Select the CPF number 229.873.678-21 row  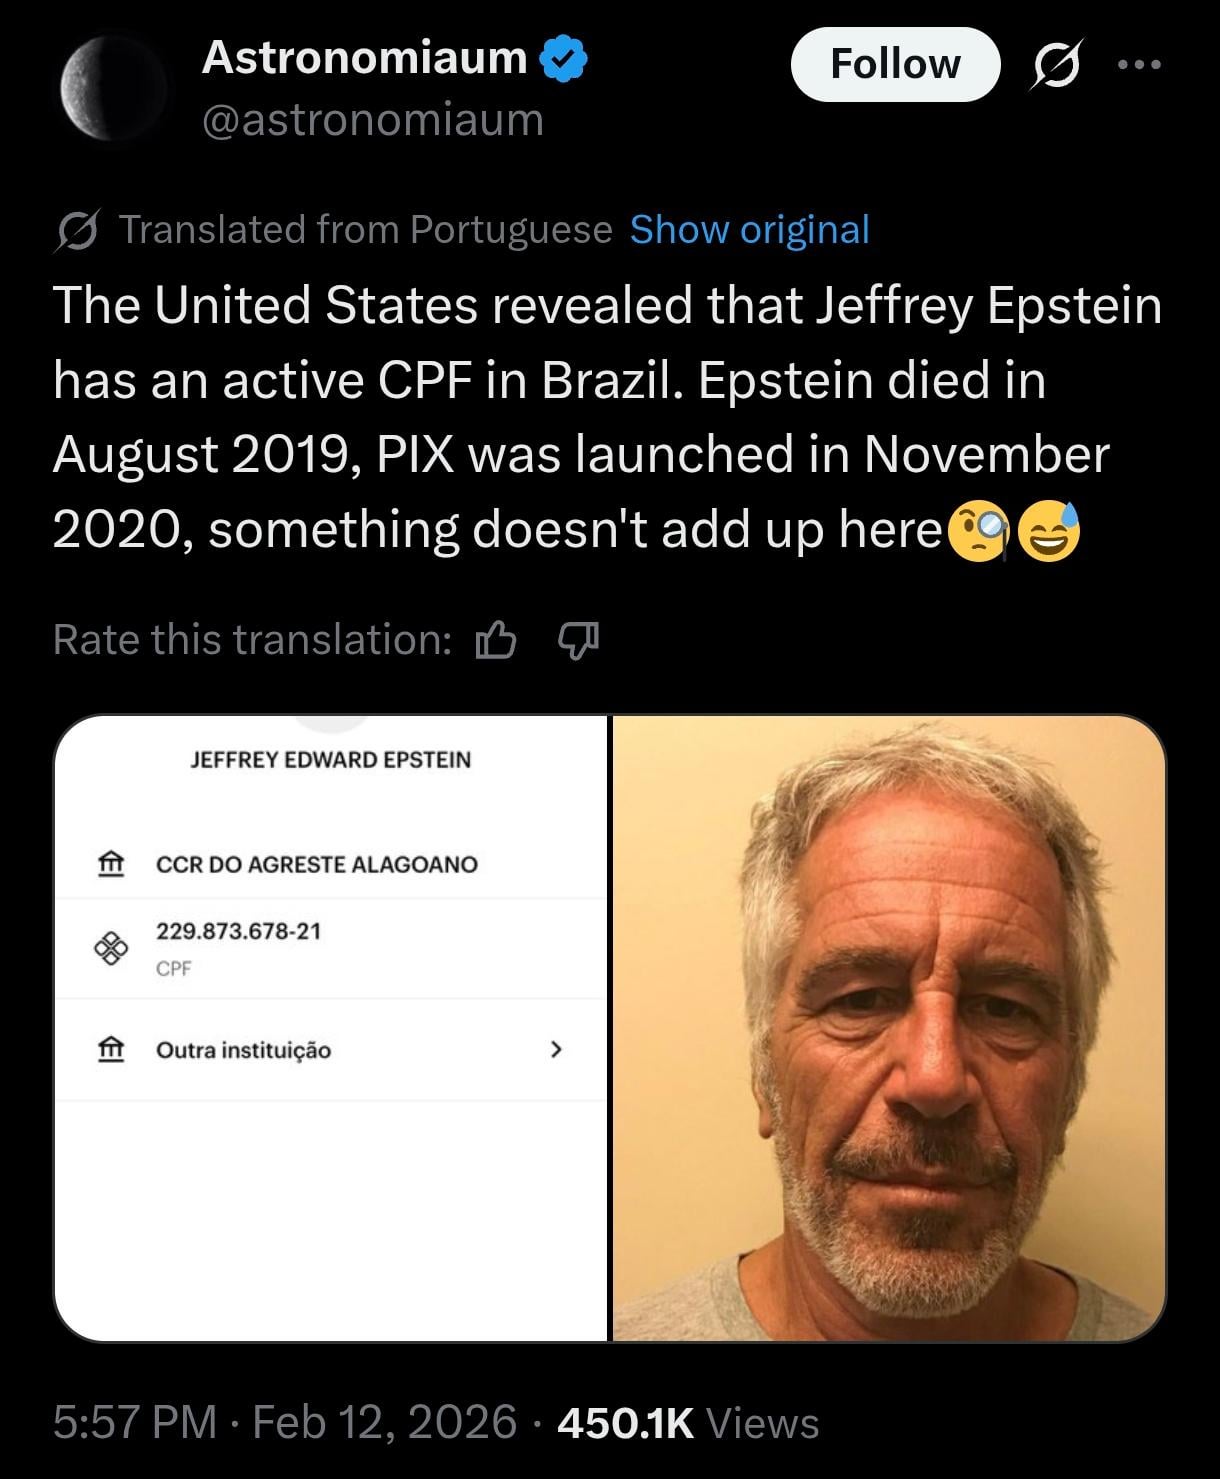tap(330, 947)
